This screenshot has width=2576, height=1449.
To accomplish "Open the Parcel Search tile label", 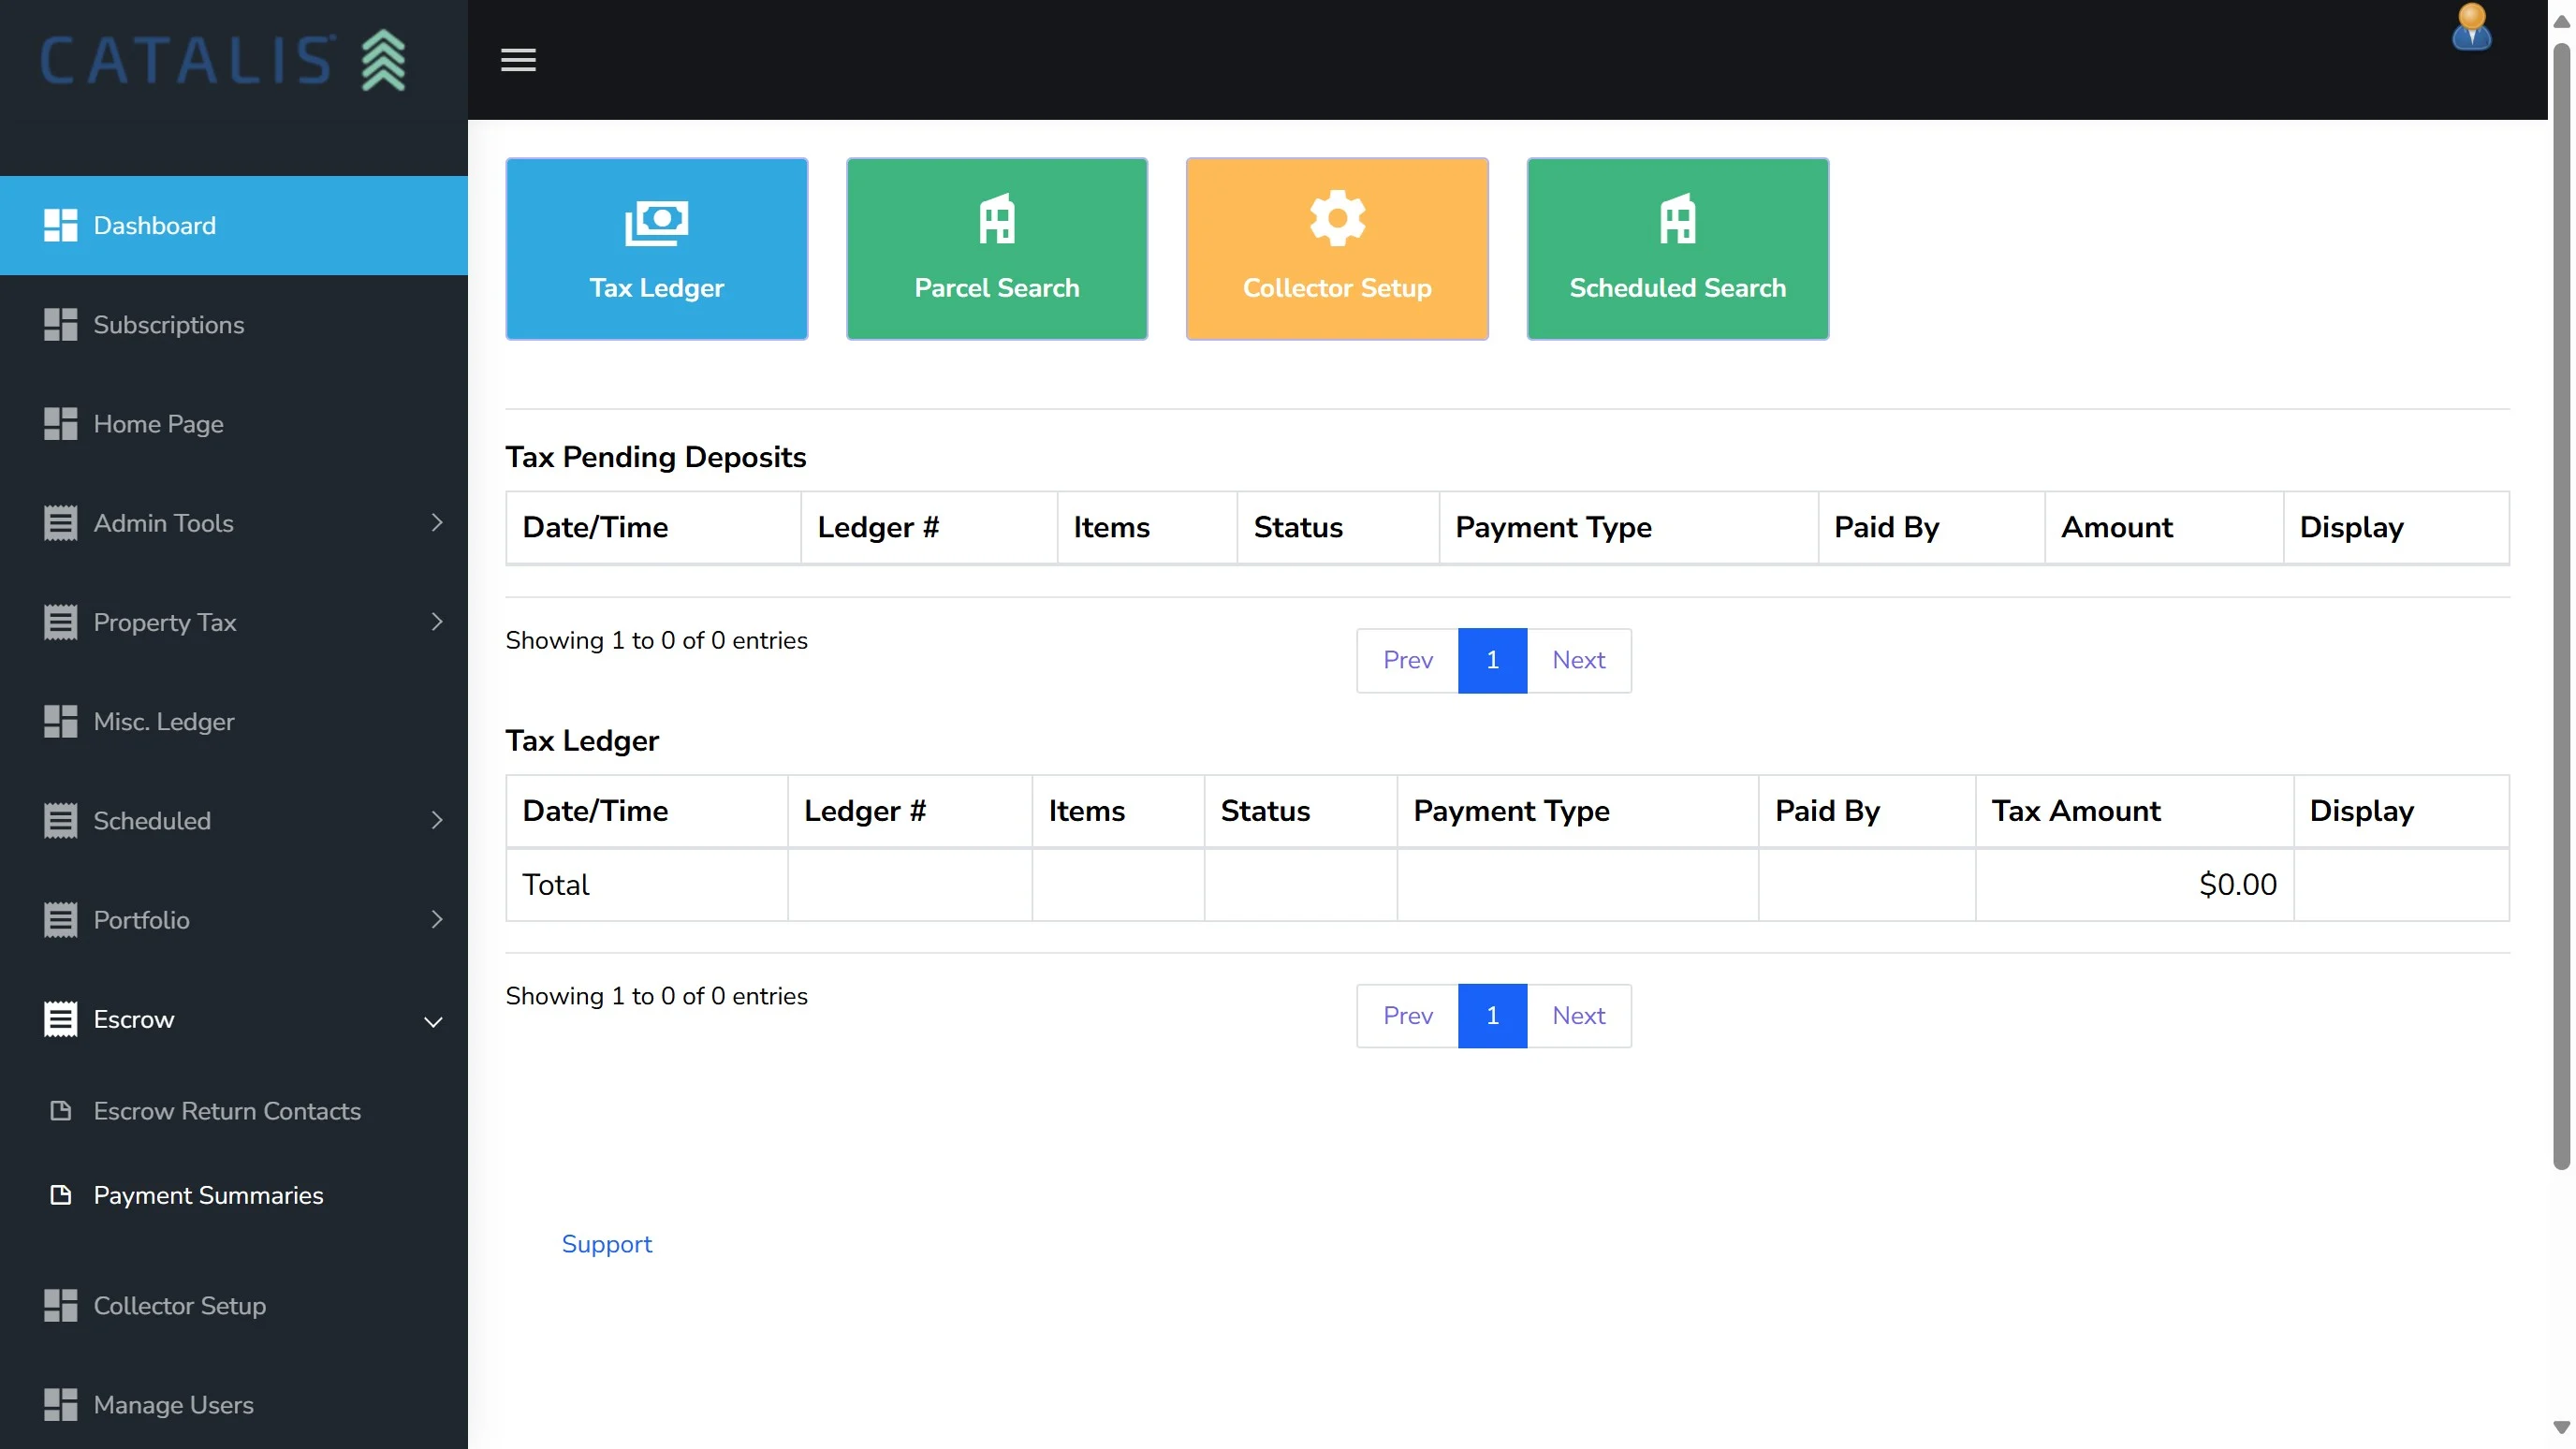I will pos(996,287).
